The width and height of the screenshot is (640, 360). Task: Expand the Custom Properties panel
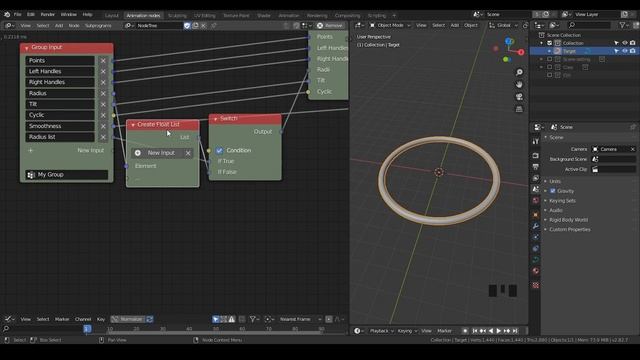click(x=569, y=229)
